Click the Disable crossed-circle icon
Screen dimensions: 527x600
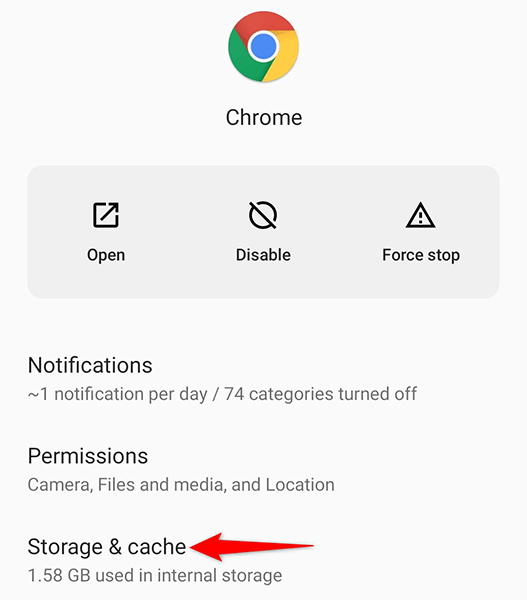click(x=263, y=215)
